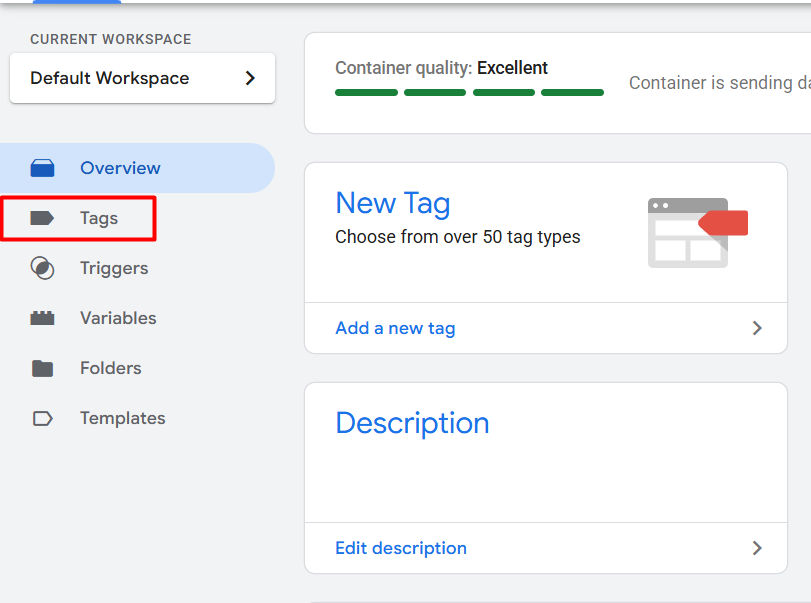Click the Templates outline tag icon
The width and height of the screenshot is (811, 603).
coord(42,418)
